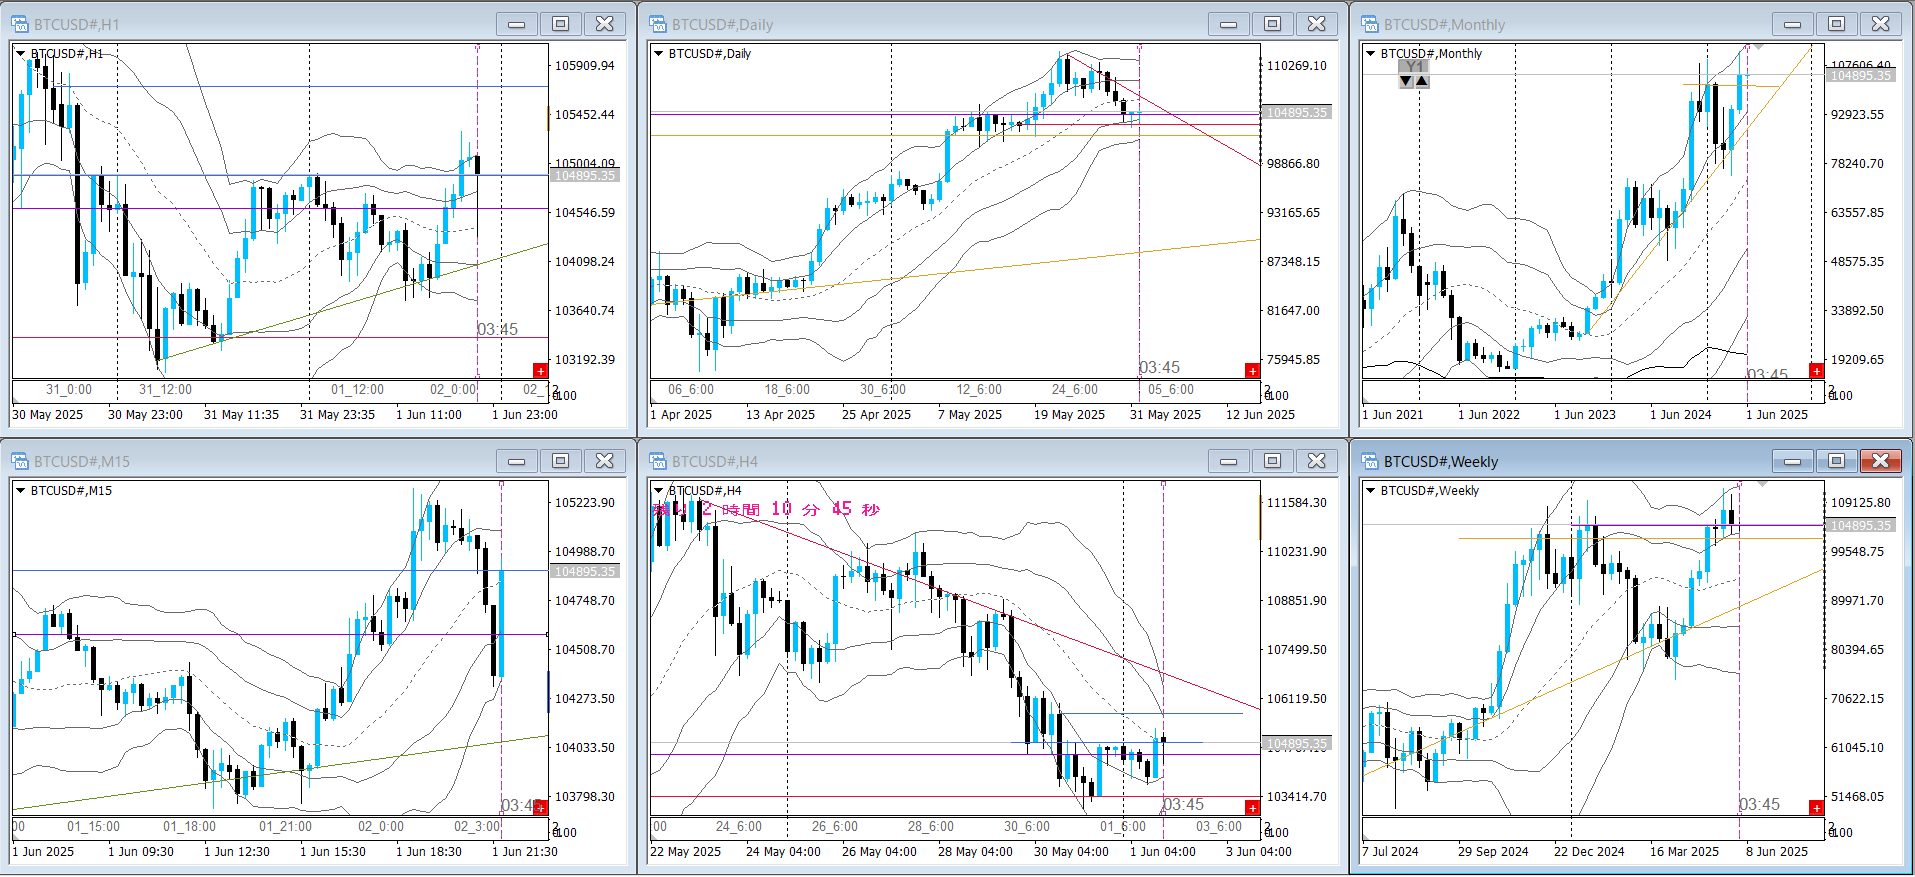The image size is (1915, 877).
Task: Click the red plus icon in H4 chart
Action: [1252, 807]
